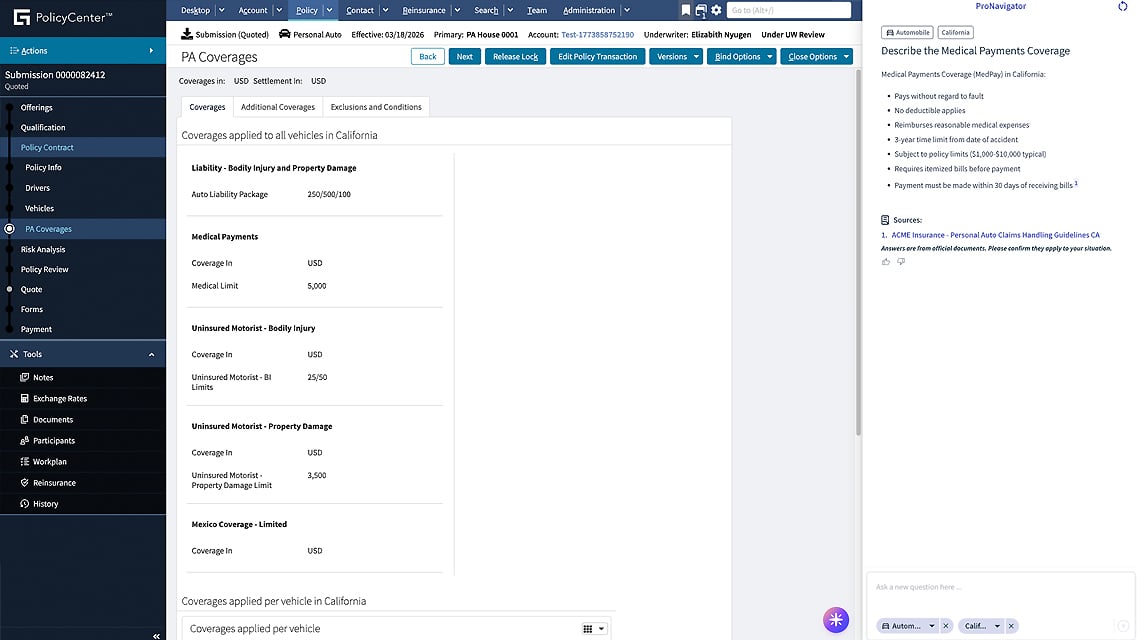Open Notes from the Tools section
The height and width of the screenshot is (640, 1137).
point(43,377)
